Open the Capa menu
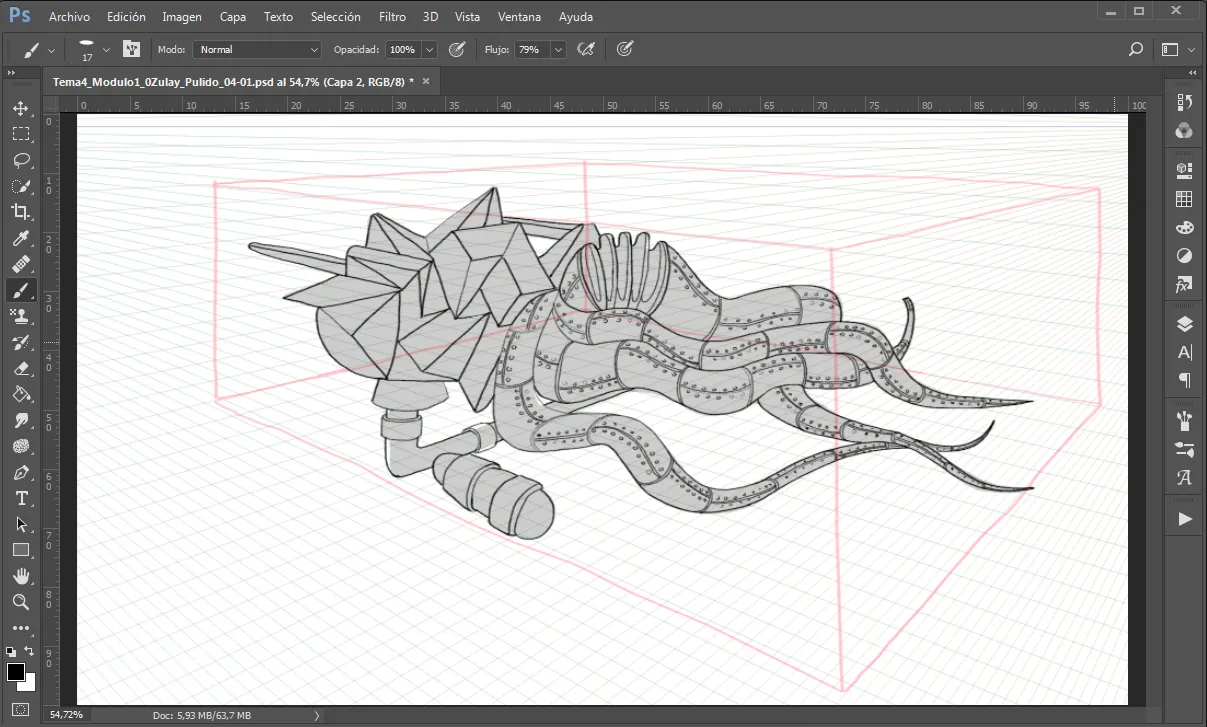The height and width of the screenshot is (727, 1207). point(233,17)
